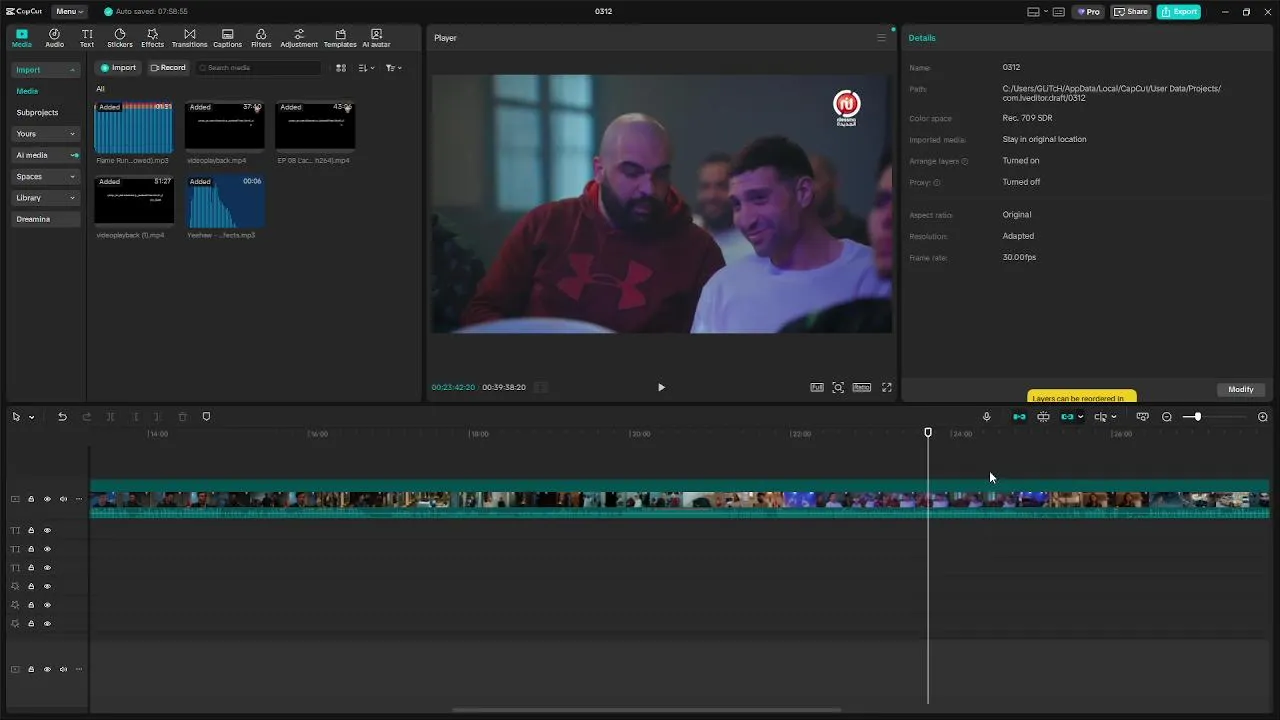Image resolution: width=1280 pixels, height=720 pixels.
Task: Open the Effects tab
Action: [x=152, y=38]
